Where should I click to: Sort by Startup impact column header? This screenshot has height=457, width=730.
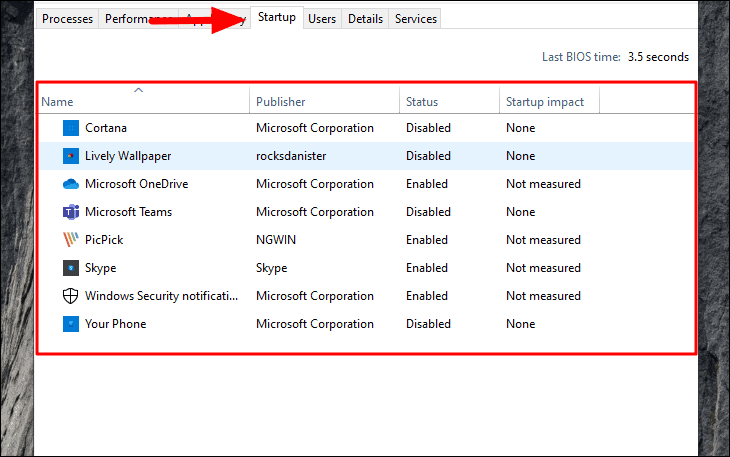point(545,102)
